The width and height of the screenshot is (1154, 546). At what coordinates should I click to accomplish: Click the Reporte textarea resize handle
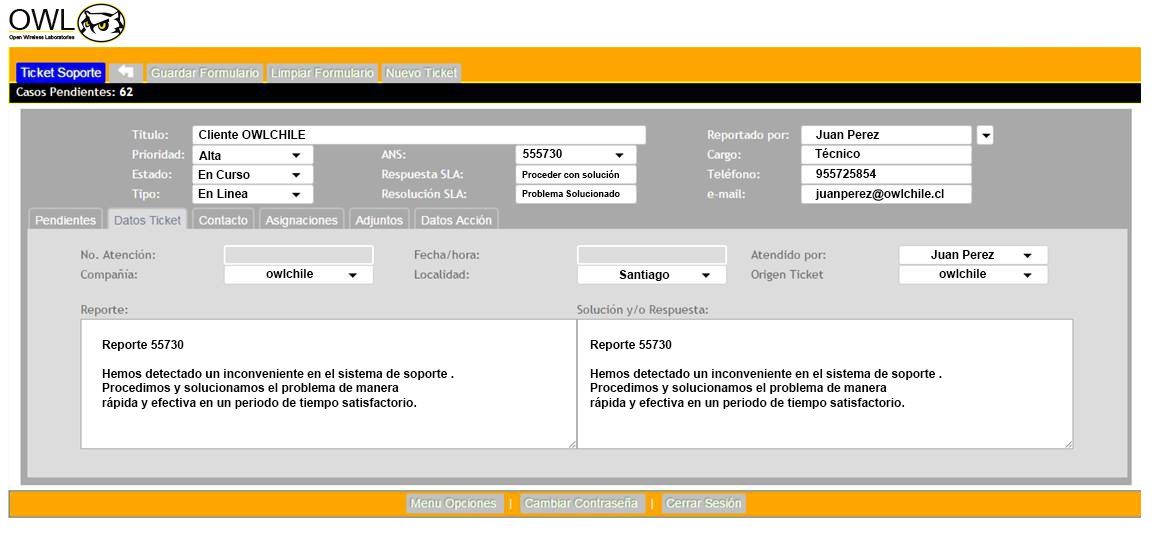click(x=571, y=443)
